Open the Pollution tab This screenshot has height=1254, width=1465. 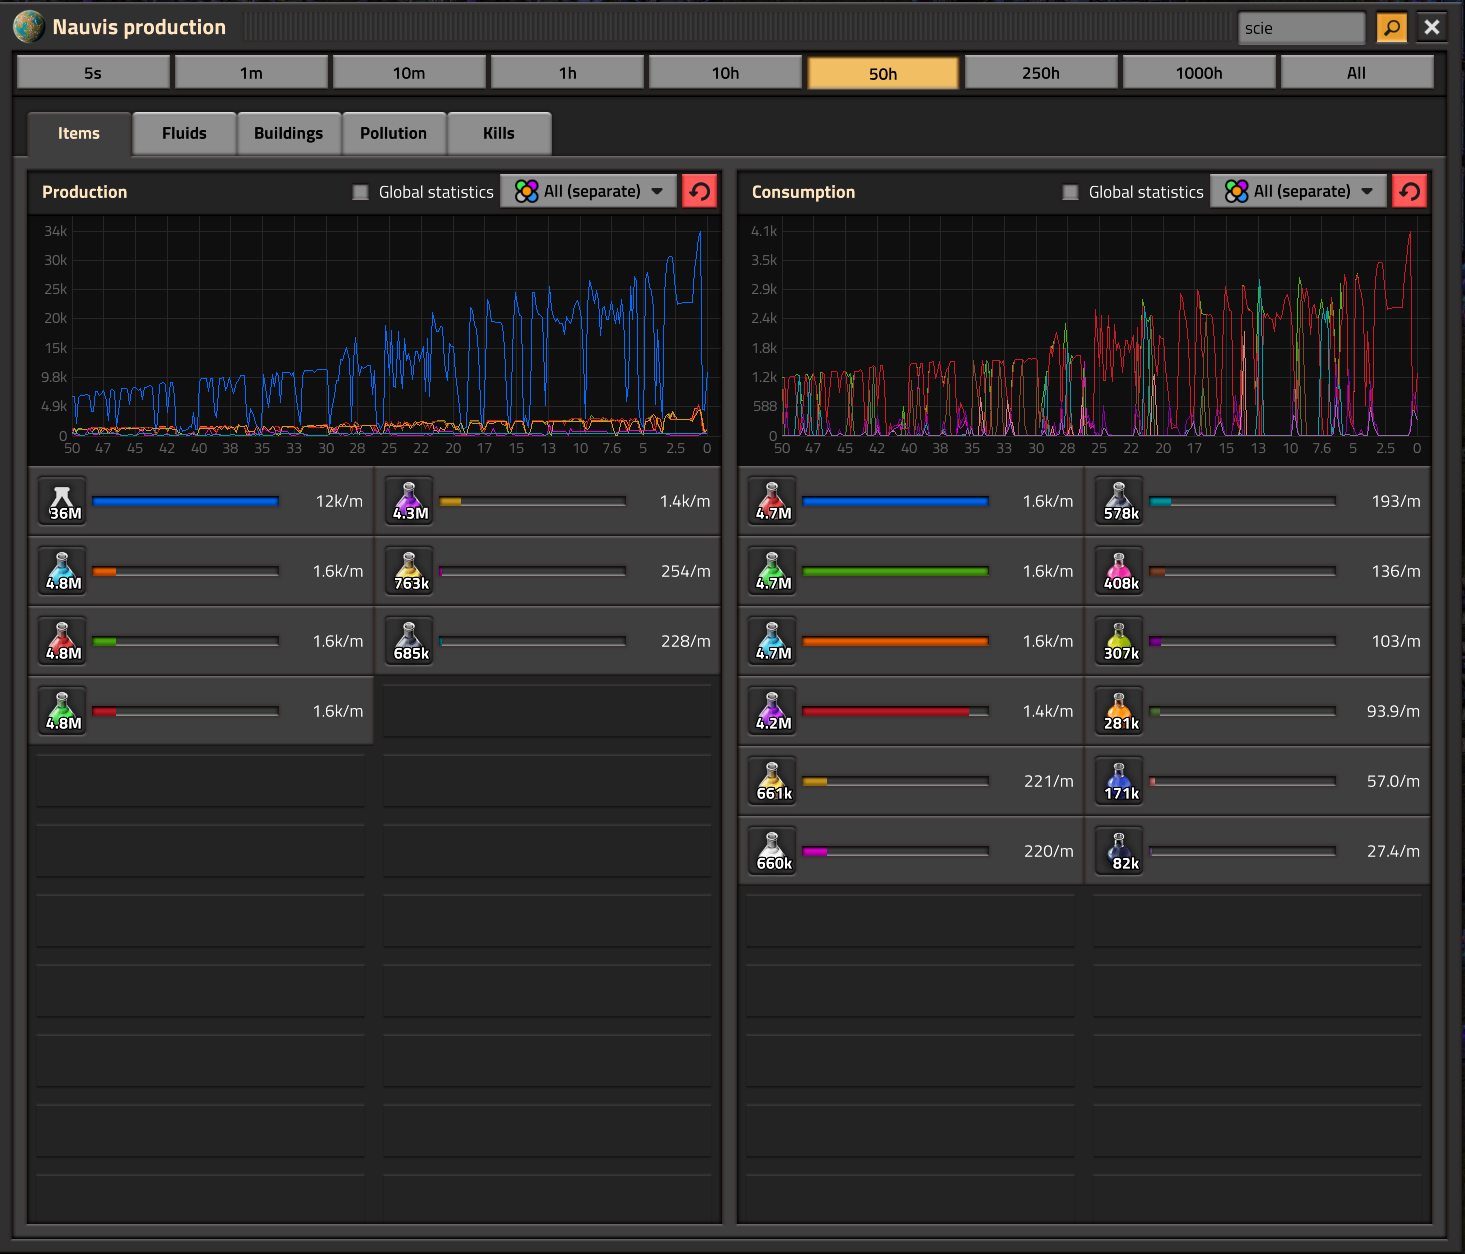click(393, 133)
